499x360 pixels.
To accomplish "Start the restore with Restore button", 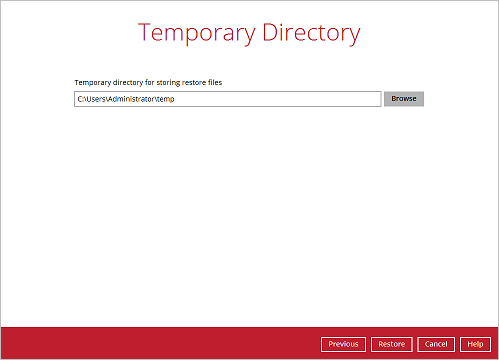I will pyautogui.click(x=392, y=344).
